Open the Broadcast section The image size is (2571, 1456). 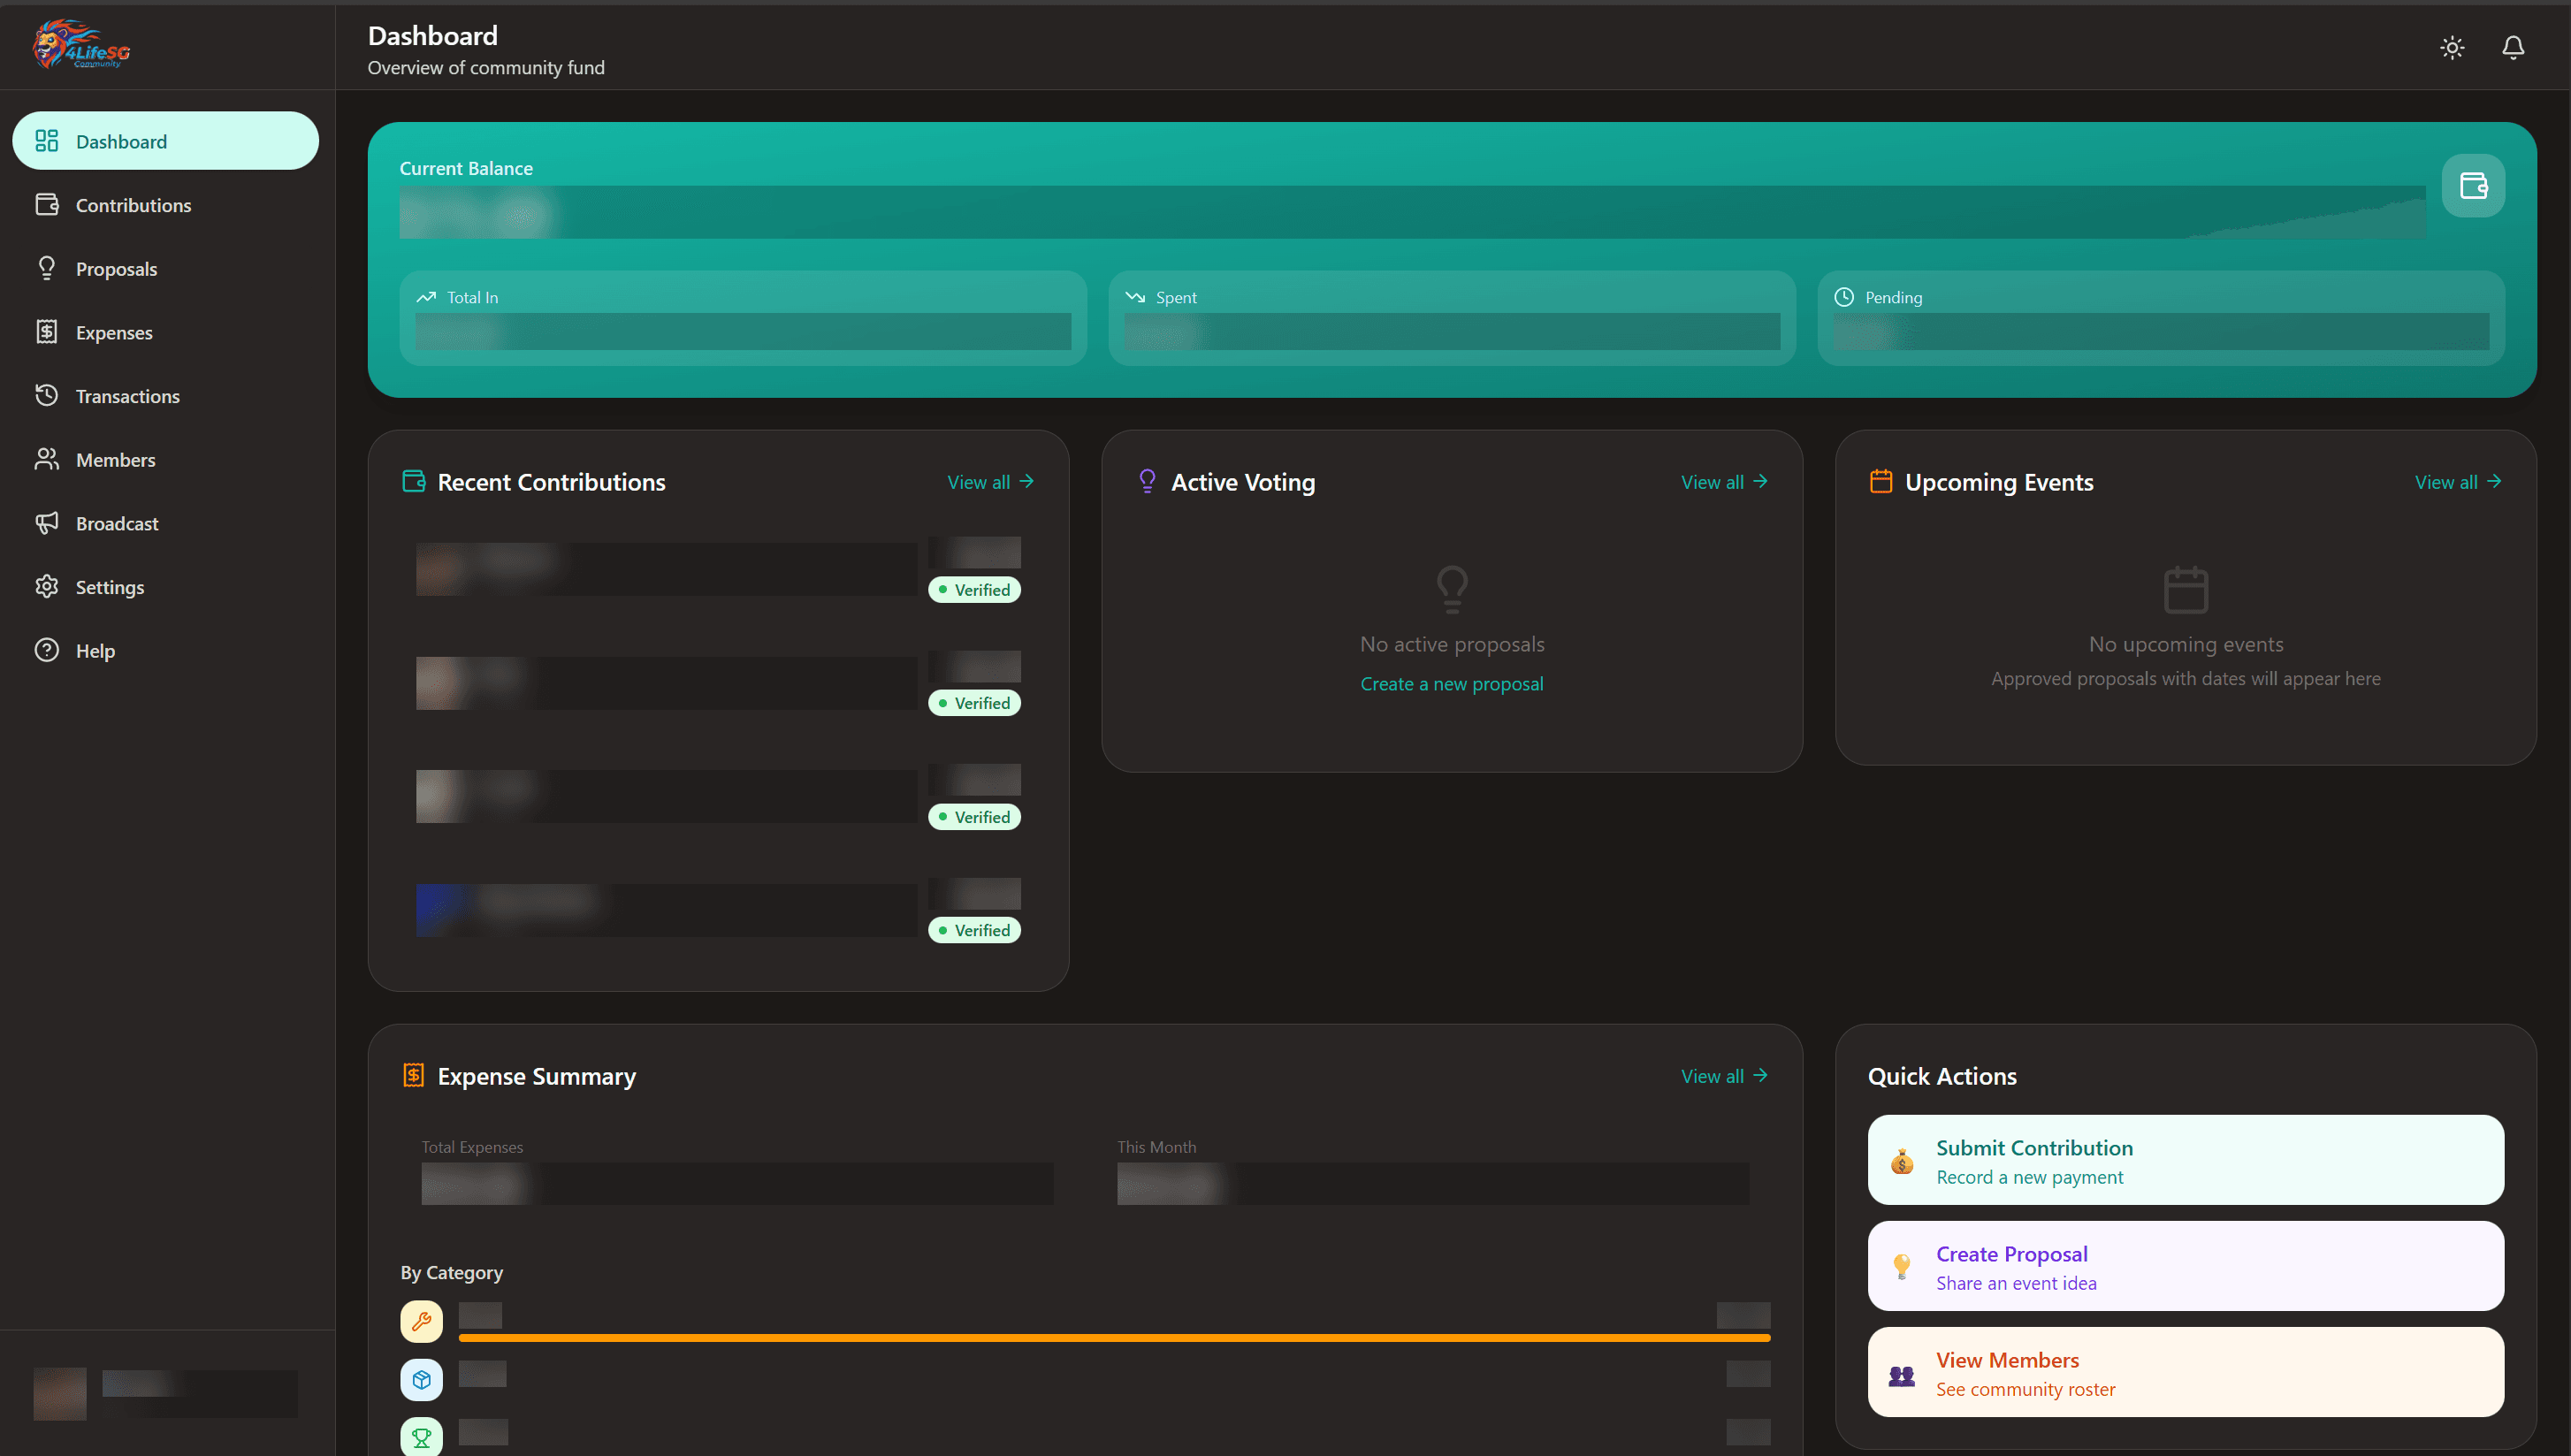tap(117, 523)
